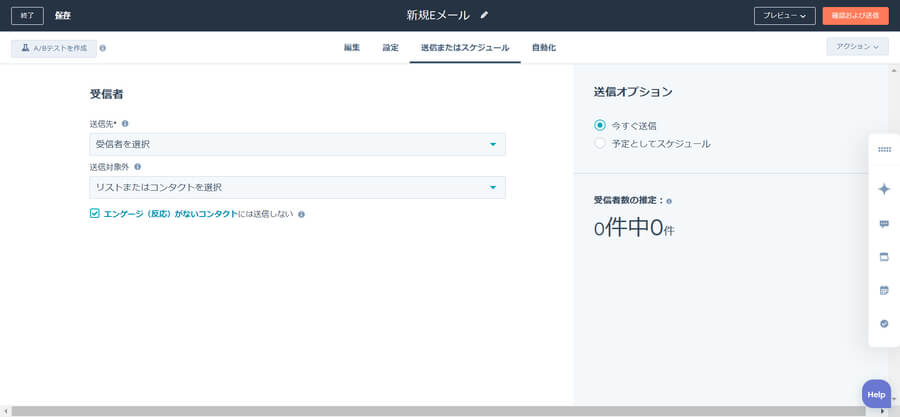
Task: Open リストまたはコンタクトを選択 dropdown
Action: (297, 187)
